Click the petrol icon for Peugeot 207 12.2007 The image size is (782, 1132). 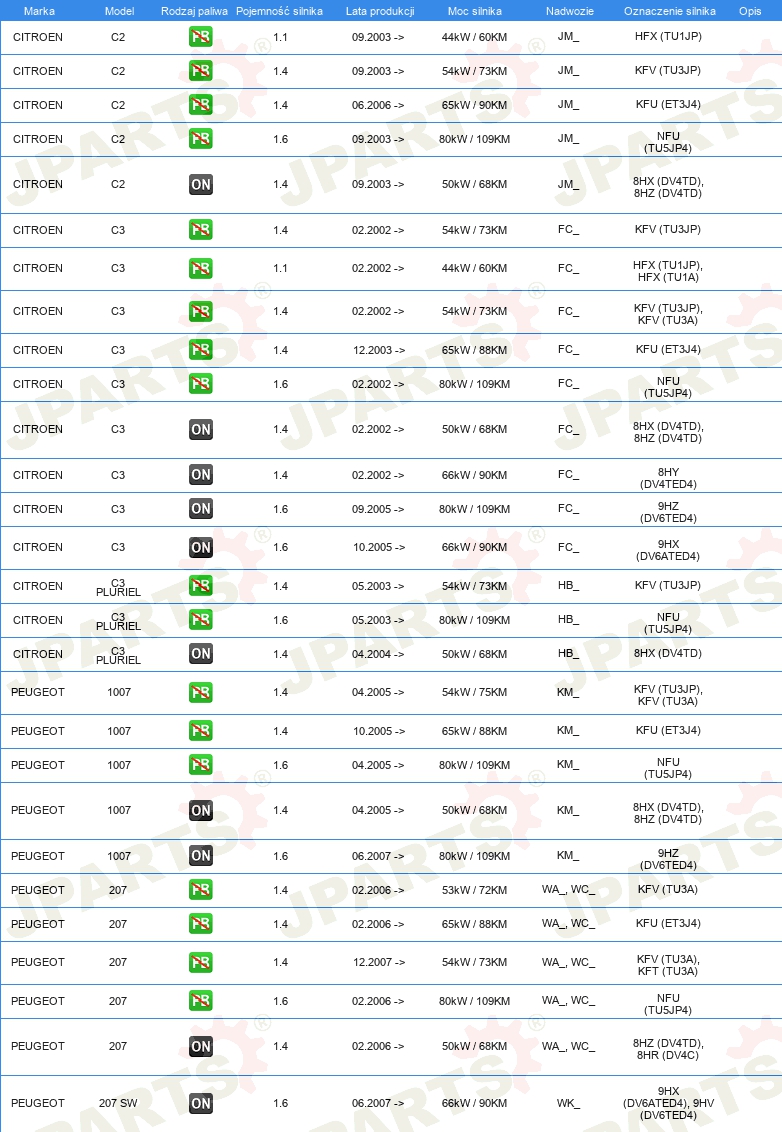(x=201, y=962)
